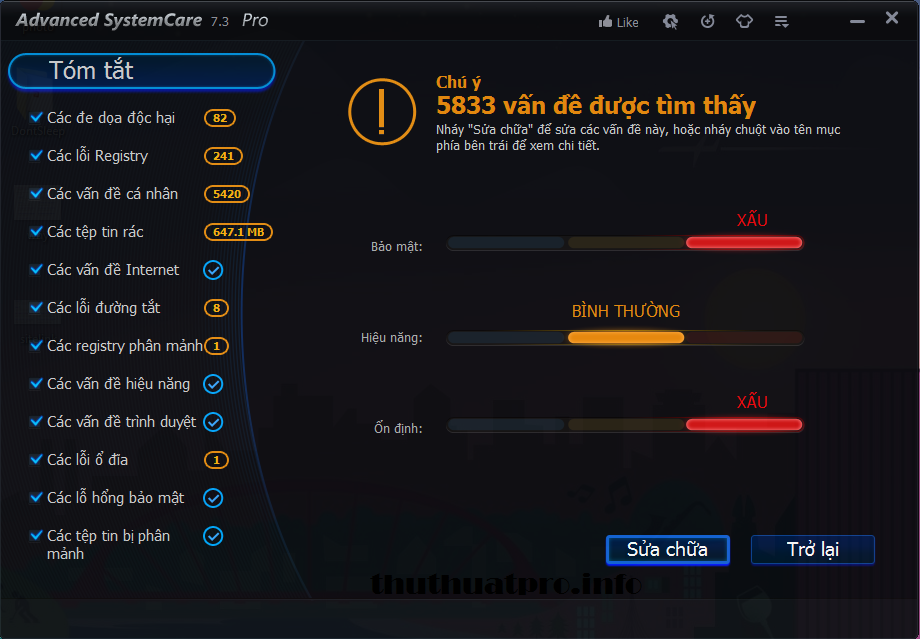Uncheck Các vấn đề hiệu năng checkbox
Viewport: 920px width, 639px height.
[x=36, y=384]
